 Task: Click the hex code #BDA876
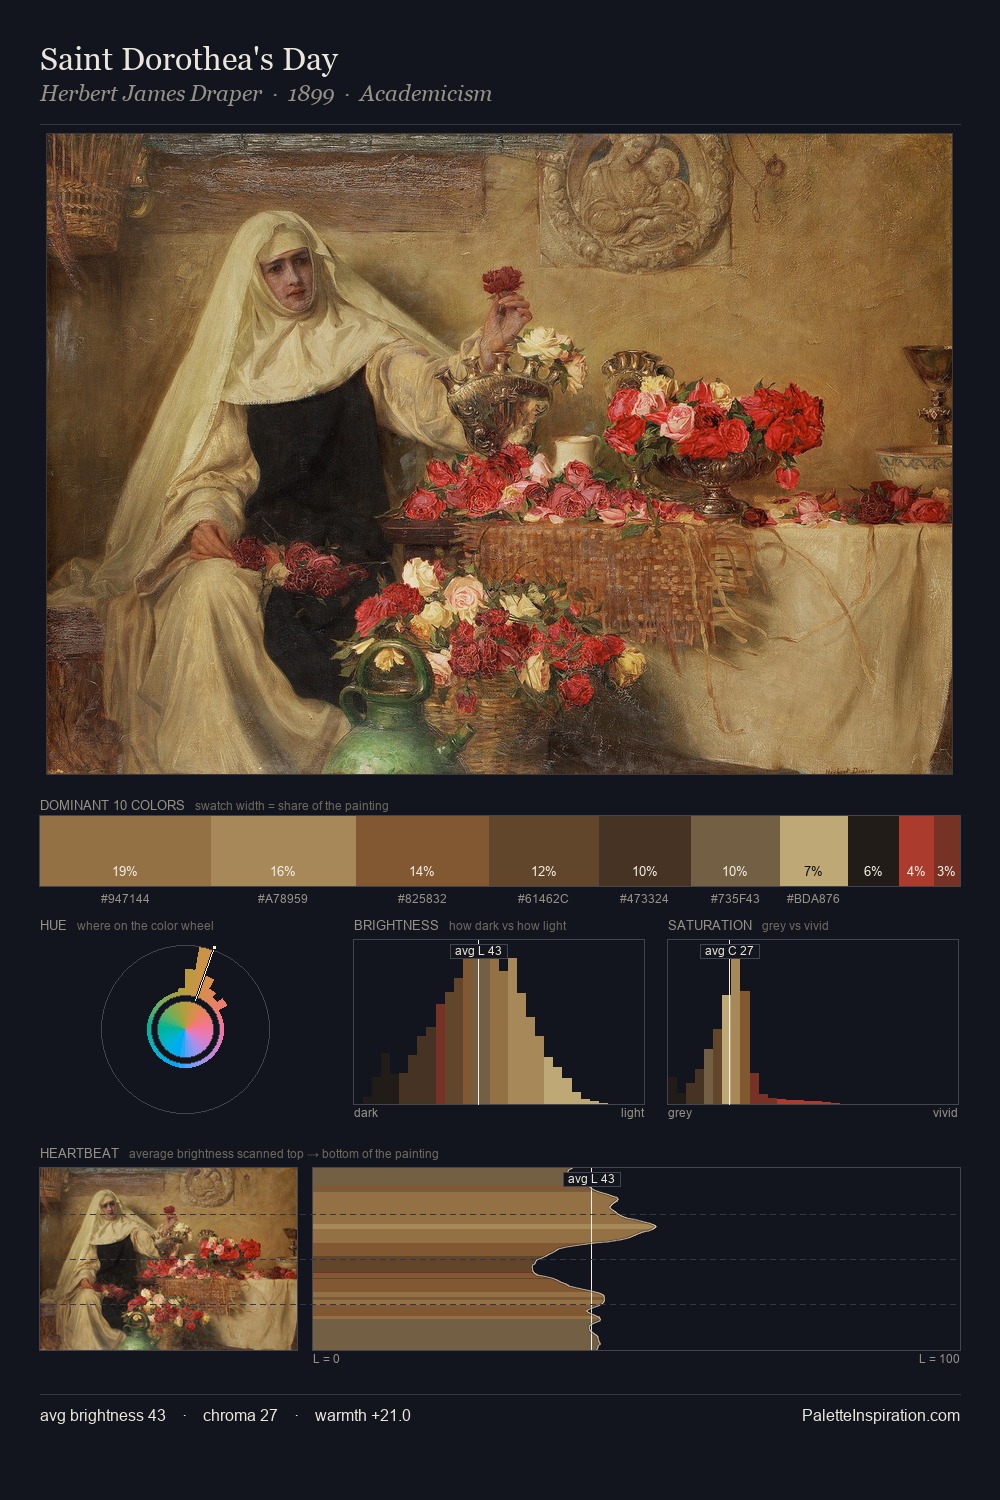[x=813, y=899]
